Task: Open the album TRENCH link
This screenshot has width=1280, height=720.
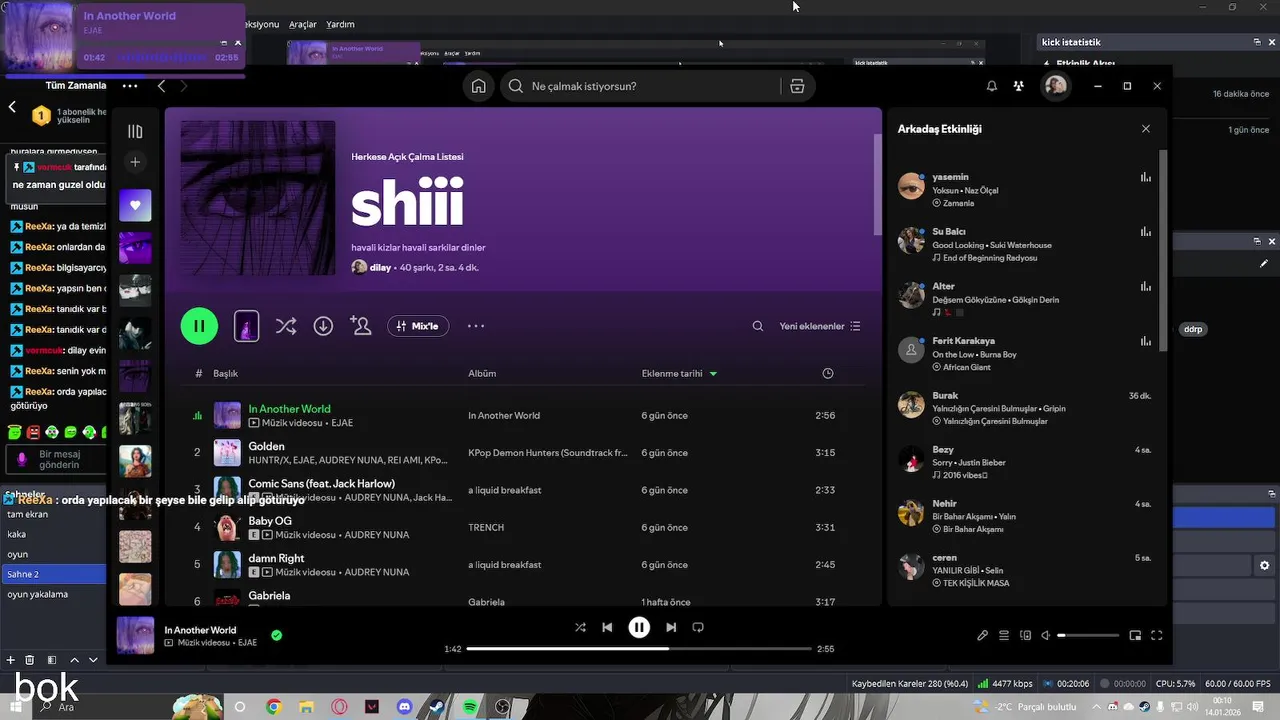Action: [x=486, y=527]
